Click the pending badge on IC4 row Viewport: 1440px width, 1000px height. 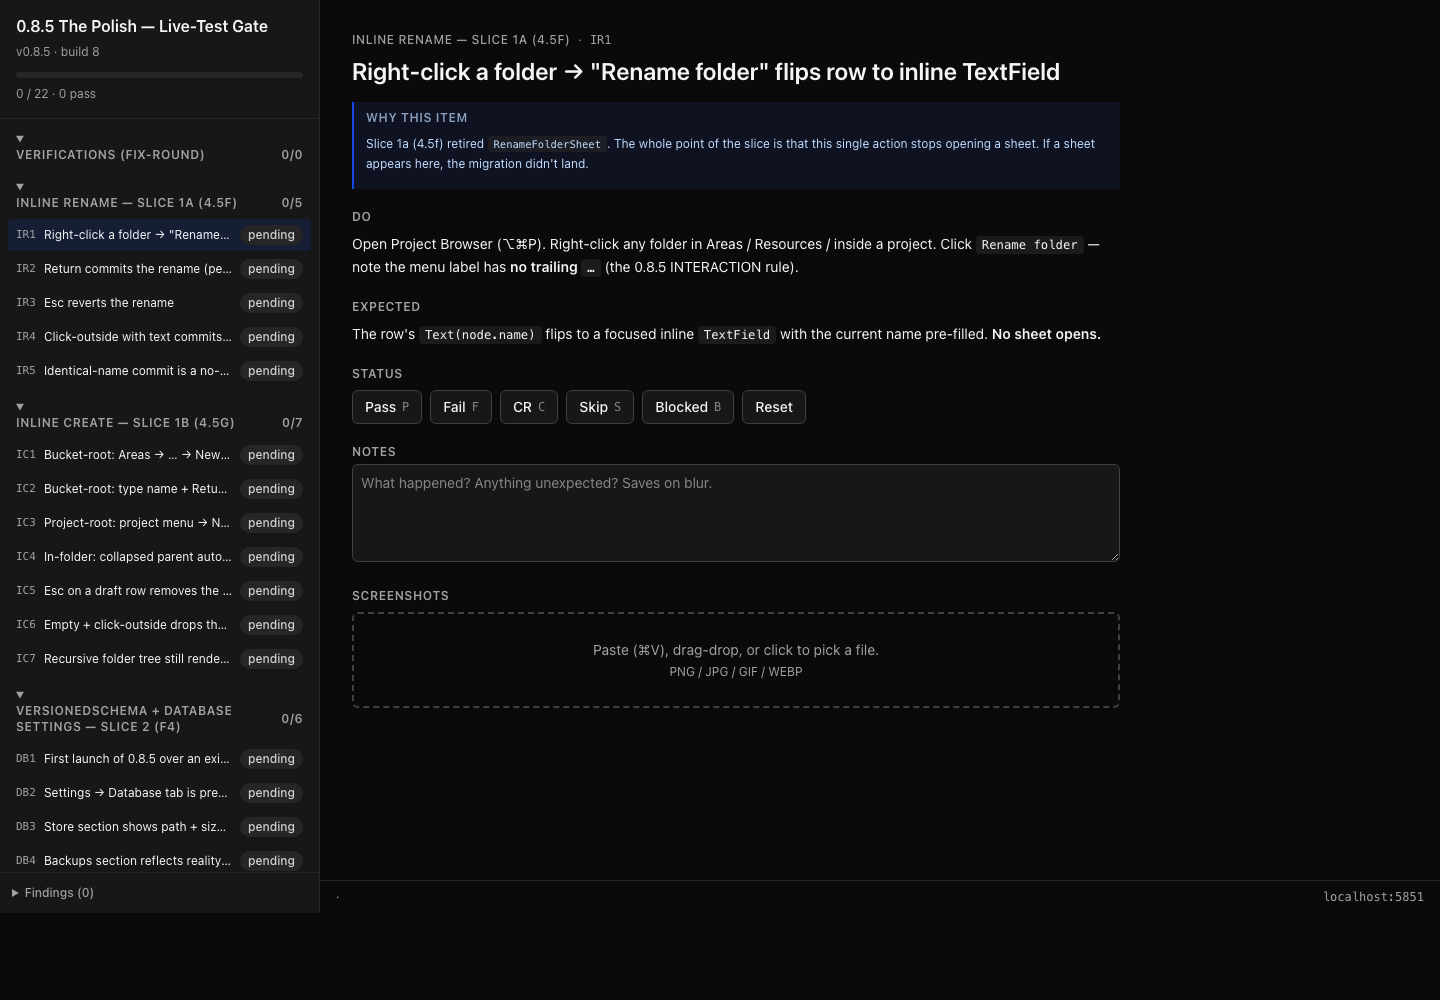click(271, 557)
